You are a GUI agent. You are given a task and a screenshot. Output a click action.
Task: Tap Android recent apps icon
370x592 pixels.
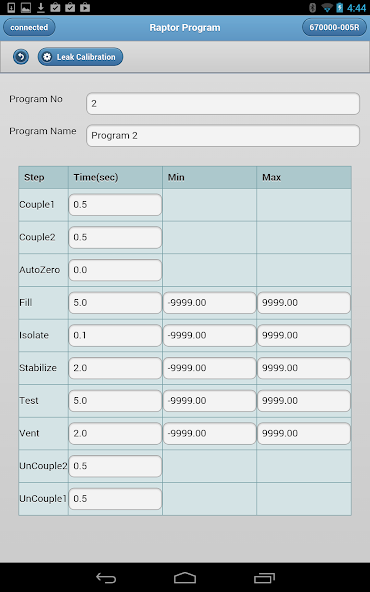pyautogui.click(x=264, y=578)
